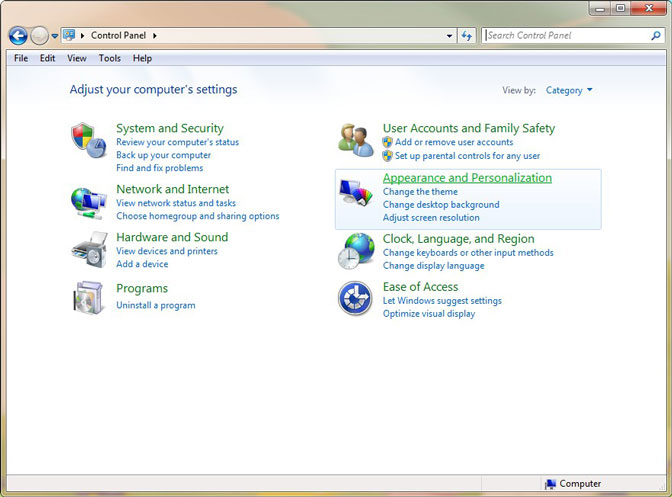This screenshot has width=672, height=497.
Task: Open User Accounts and Family Safety
Action: pos(469,128)
